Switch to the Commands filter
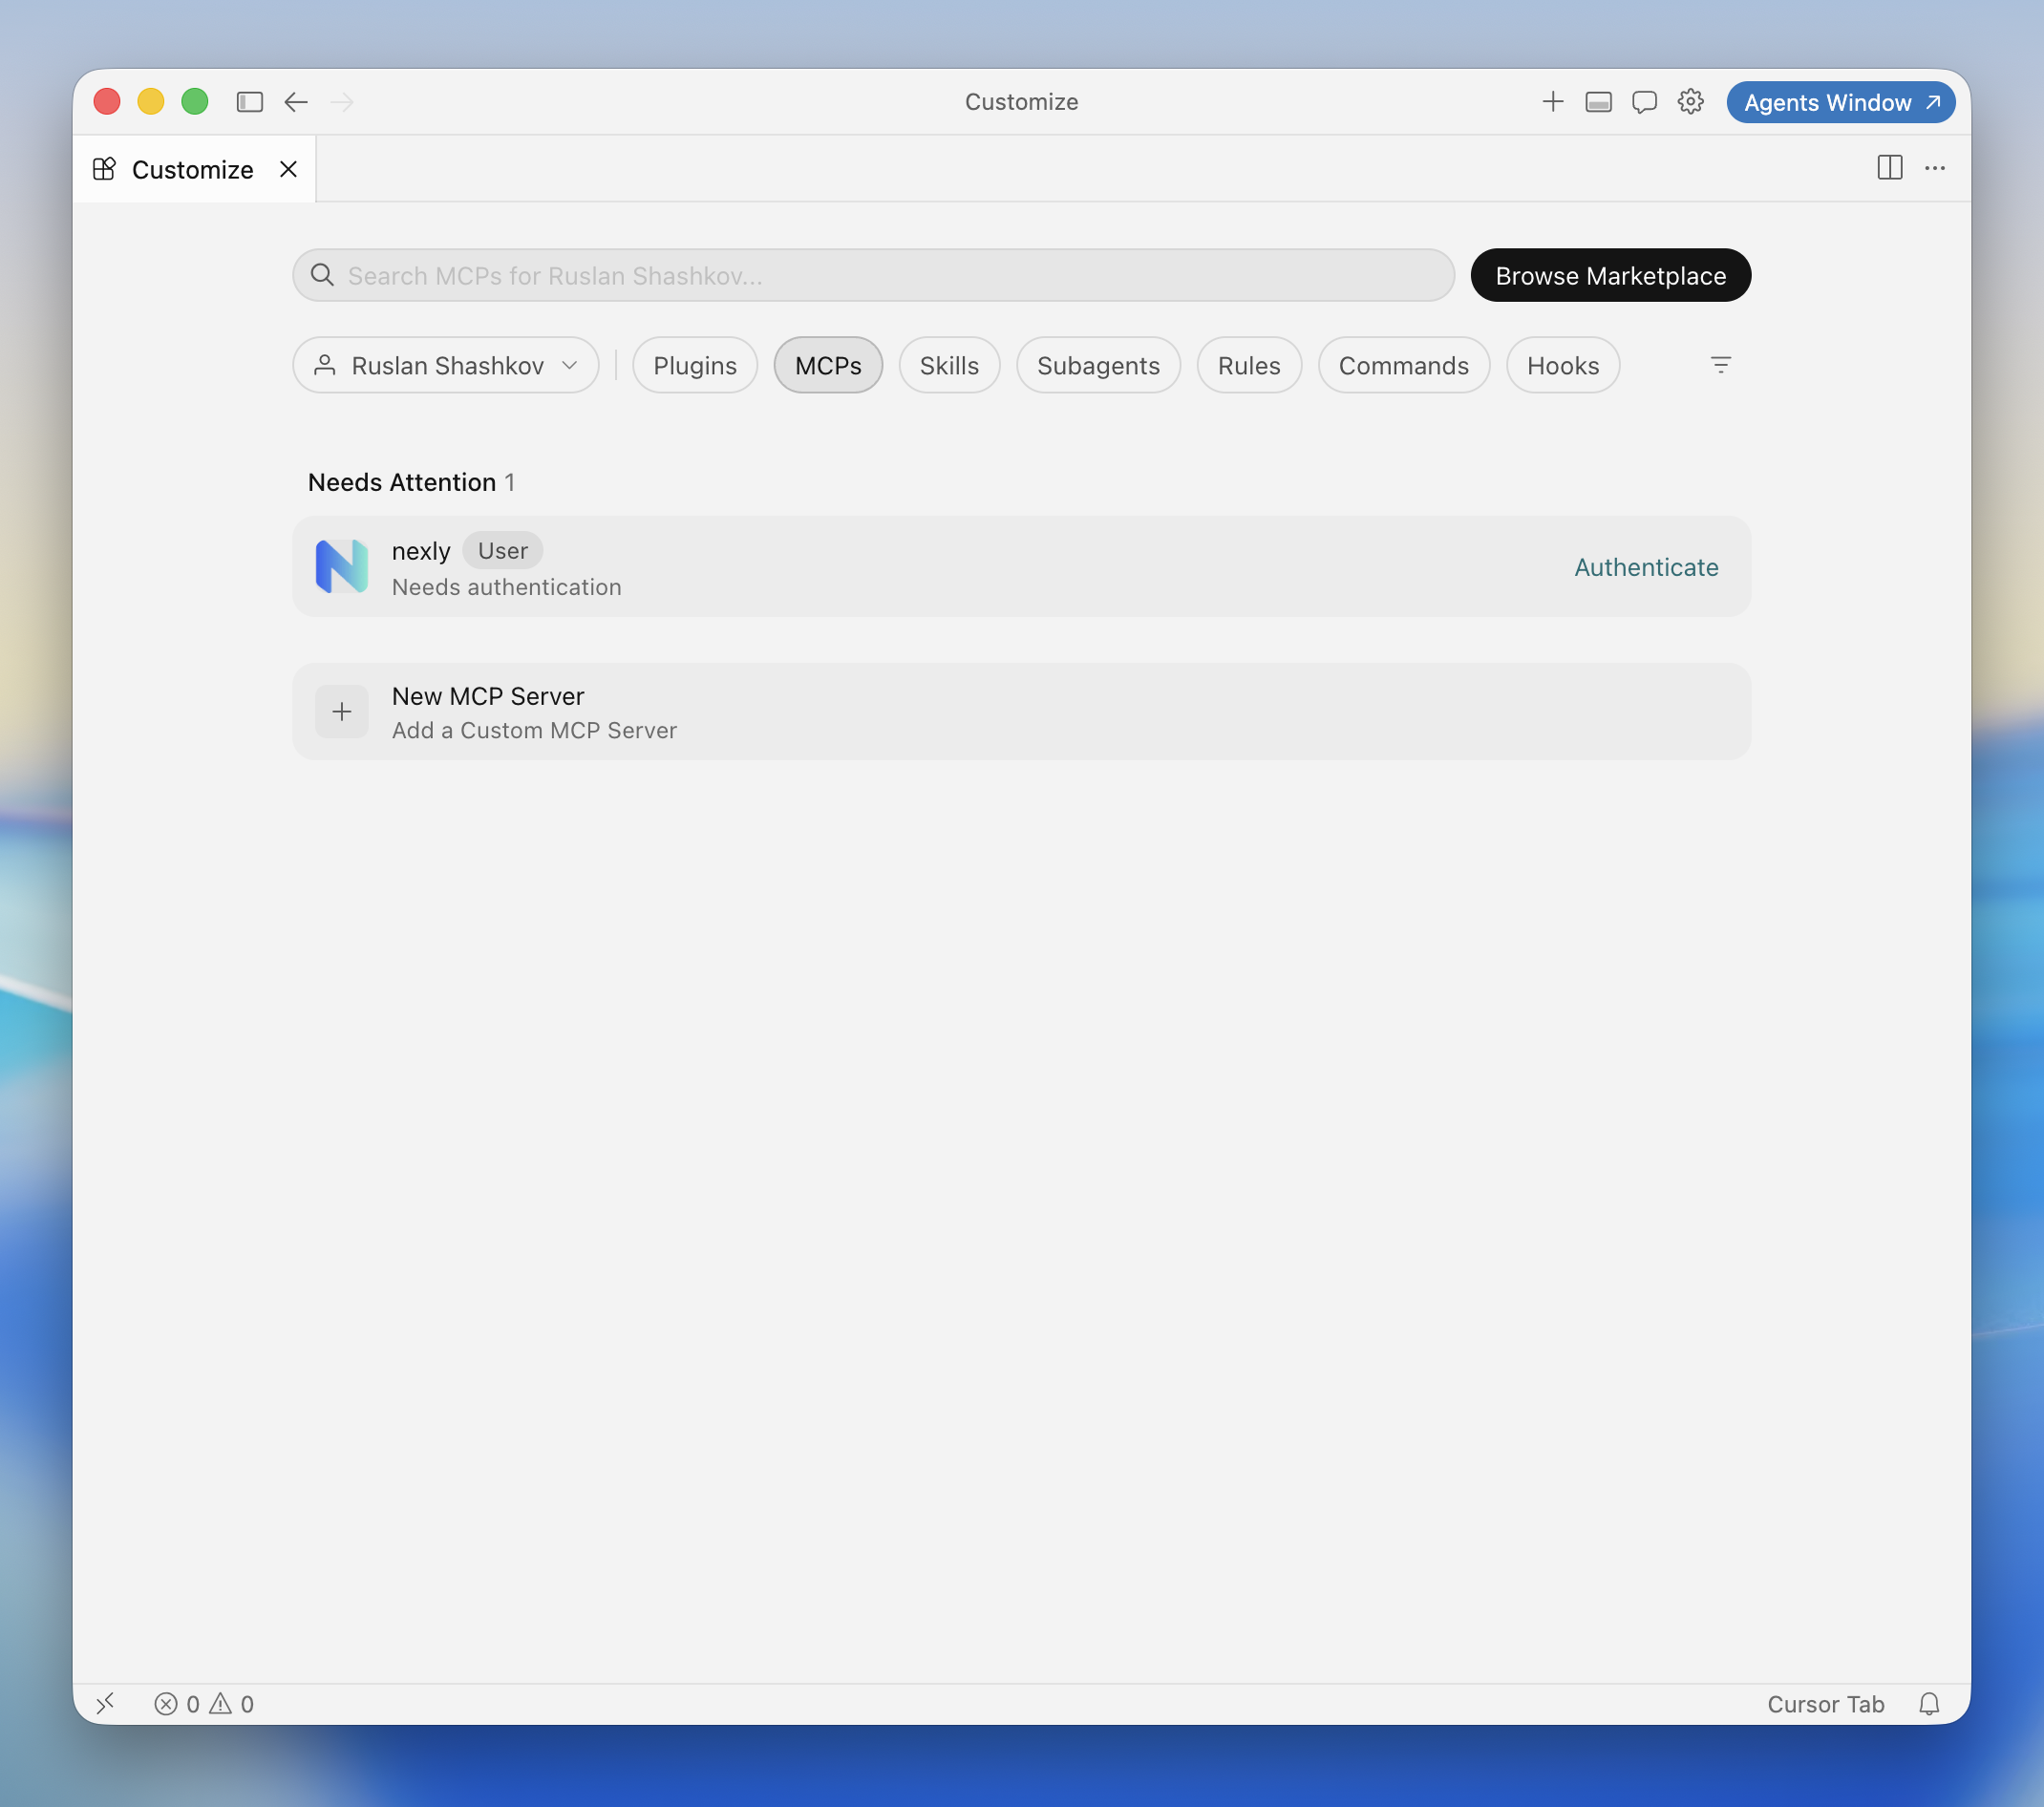This screenshot has height=1807, width=2044. tap(1403, 365)
